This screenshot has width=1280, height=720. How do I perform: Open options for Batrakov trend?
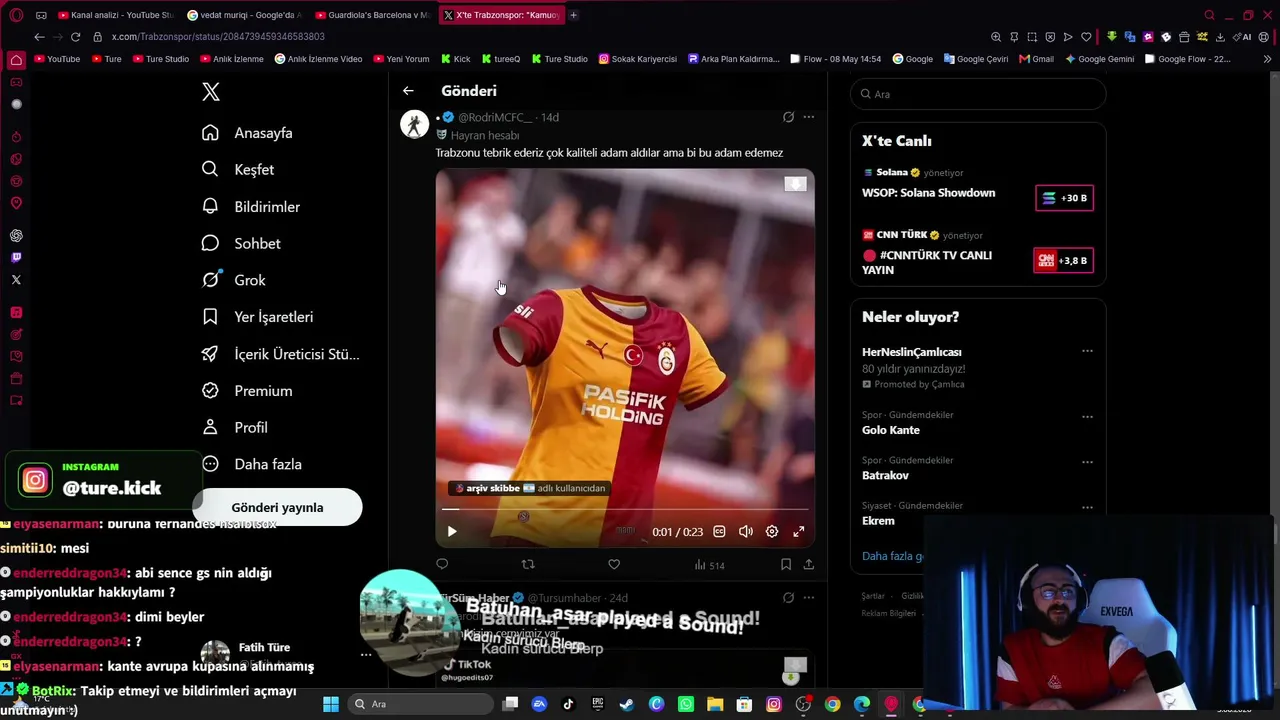coord(1087,462)
